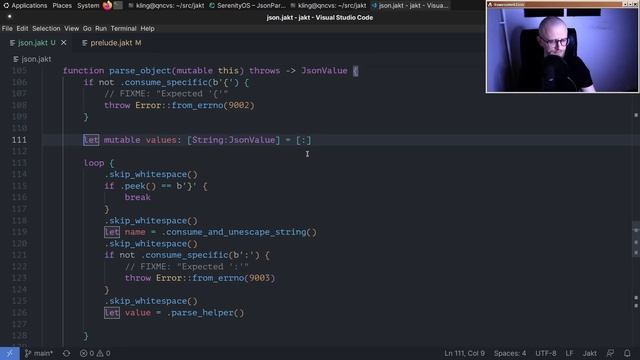Click the feedback icon in status bar
The height and width of the screenshot is (360, 640).
point(611,353)
